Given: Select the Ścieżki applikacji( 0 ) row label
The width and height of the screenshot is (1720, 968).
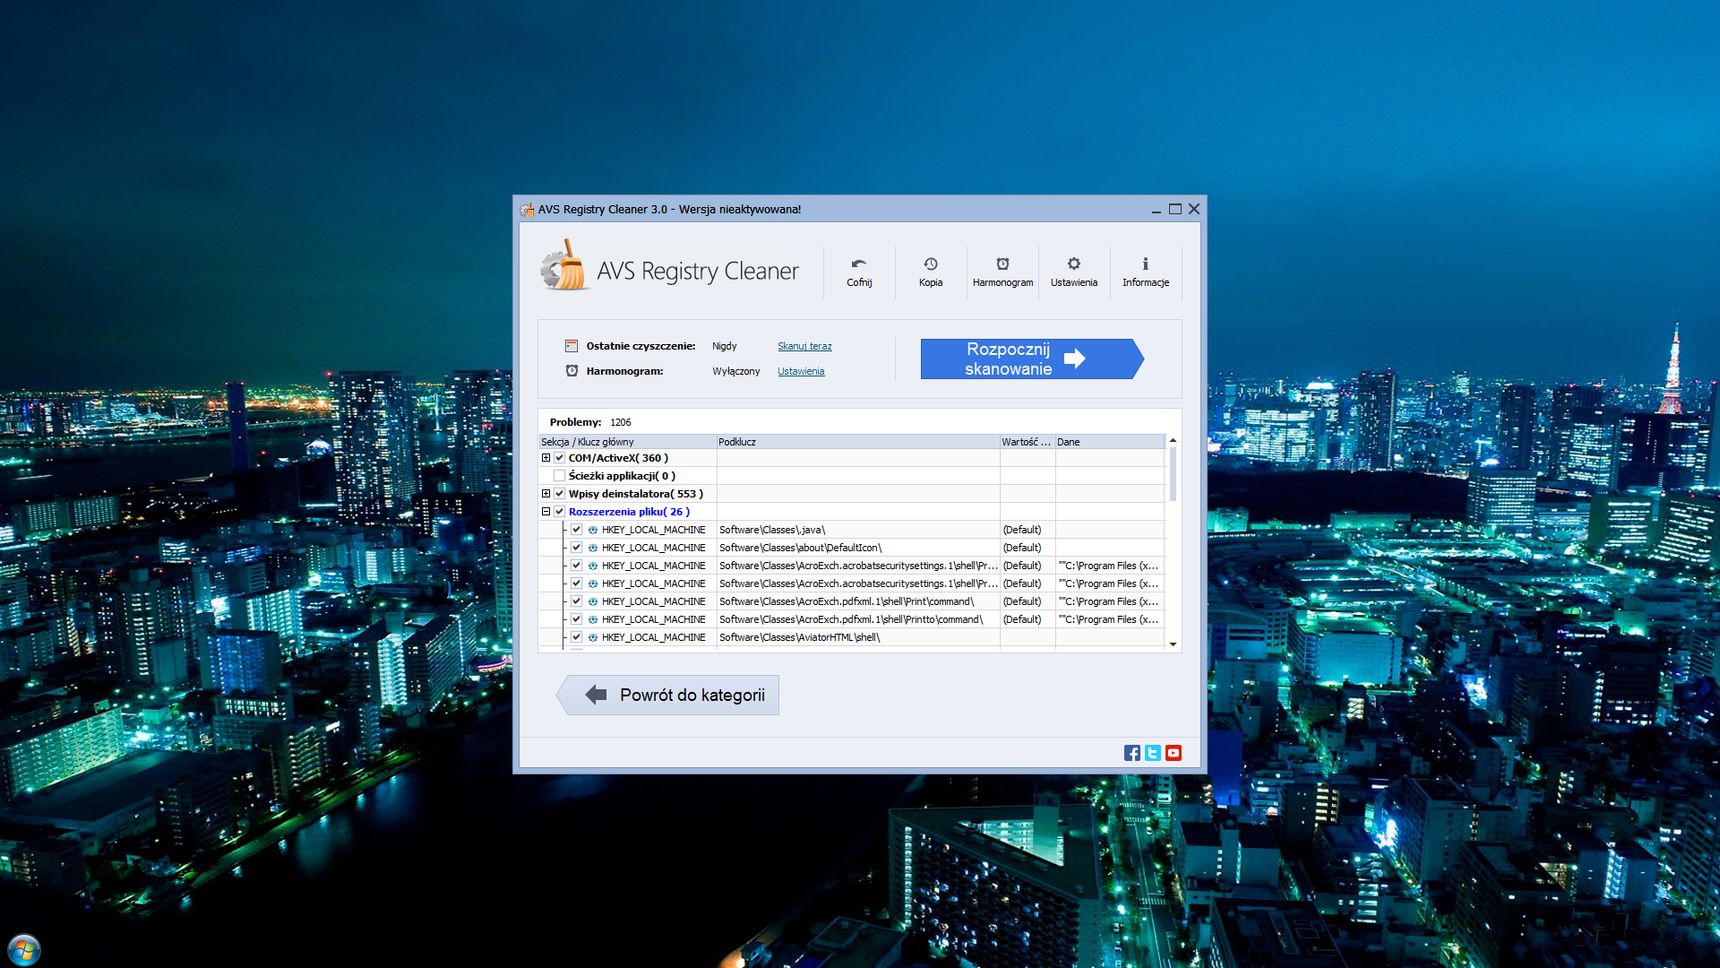Looking at the screenshot, I should tap(622, 476).
